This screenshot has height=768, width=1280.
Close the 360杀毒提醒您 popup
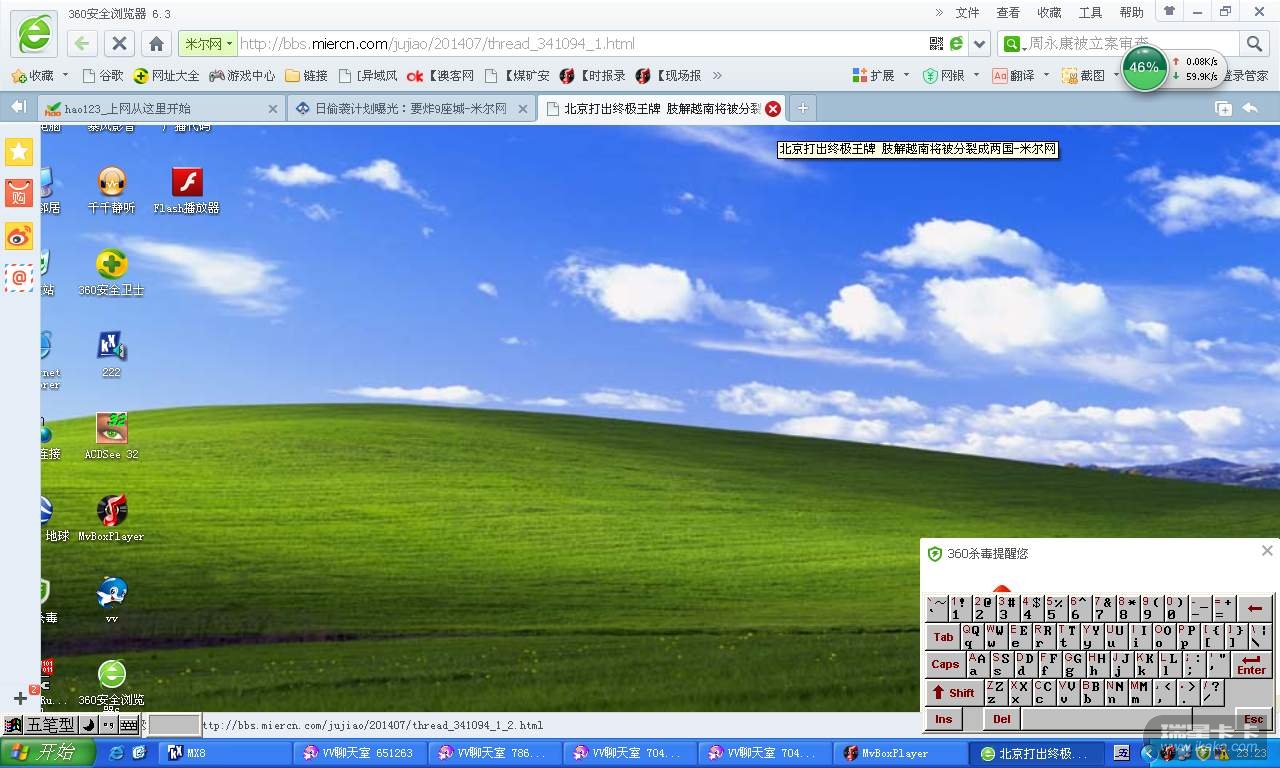coord(1267,551)
